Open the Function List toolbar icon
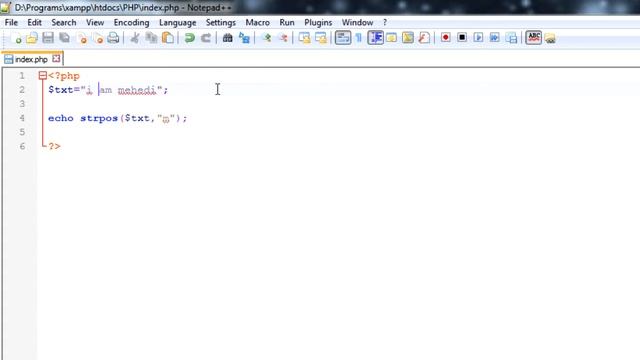This screenshot has width=640, height=360. point(424,38)
